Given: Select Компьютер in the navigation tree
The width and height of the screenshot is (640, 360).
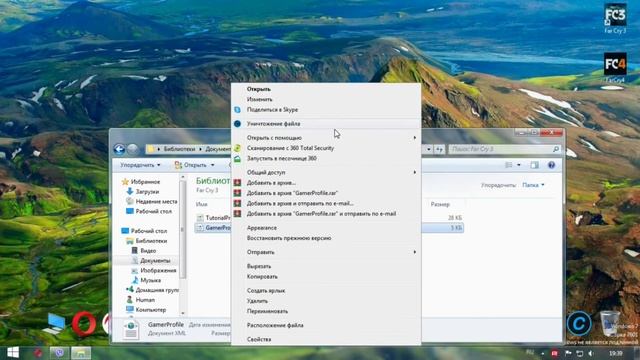Looking at the screenshot, I should [x=150, y=310].
